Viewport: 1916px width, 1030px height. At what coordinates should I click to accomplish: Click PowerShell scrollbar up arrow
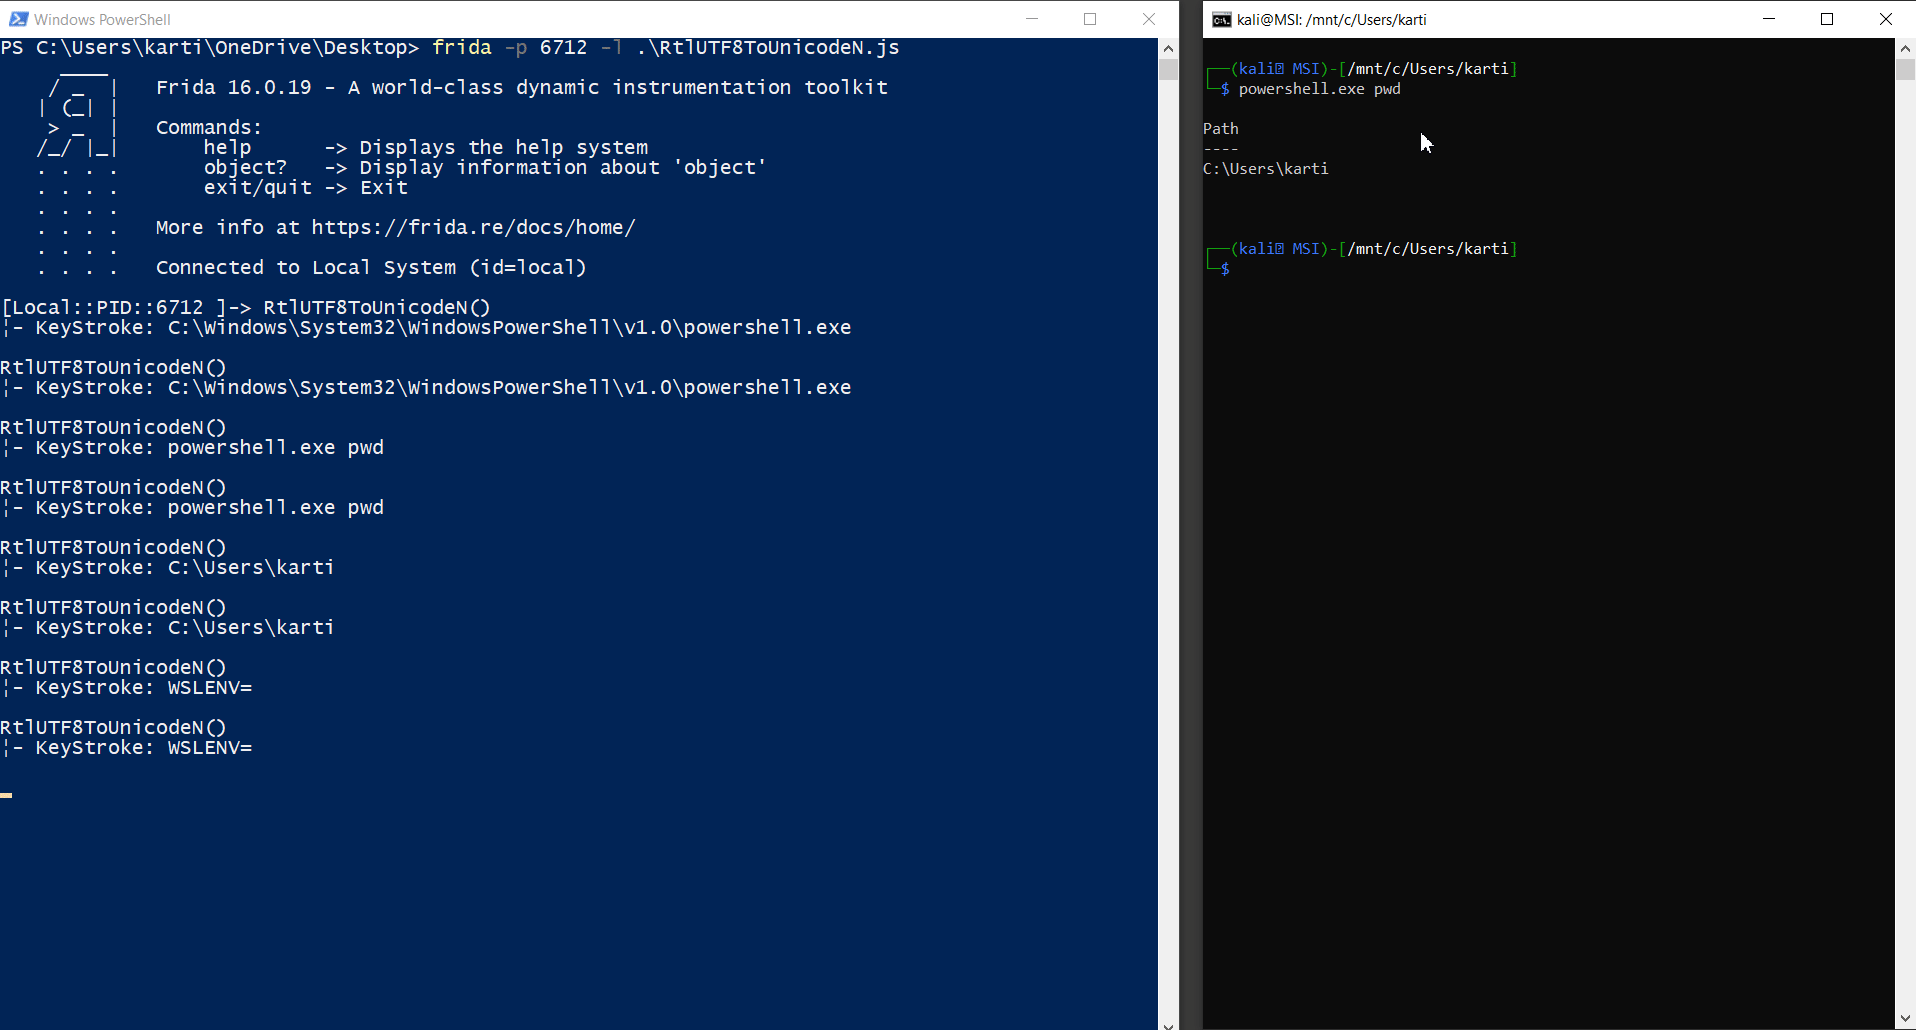pos(1168,48)
